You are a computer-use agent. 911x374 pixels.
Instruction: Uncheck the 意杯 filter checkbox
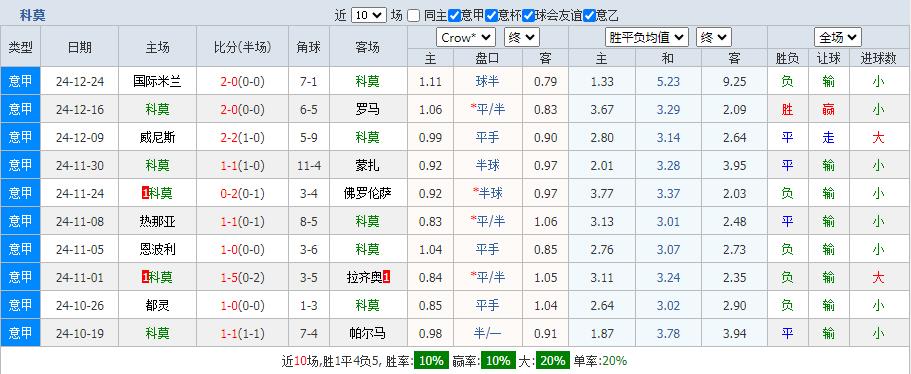point(491,16)
